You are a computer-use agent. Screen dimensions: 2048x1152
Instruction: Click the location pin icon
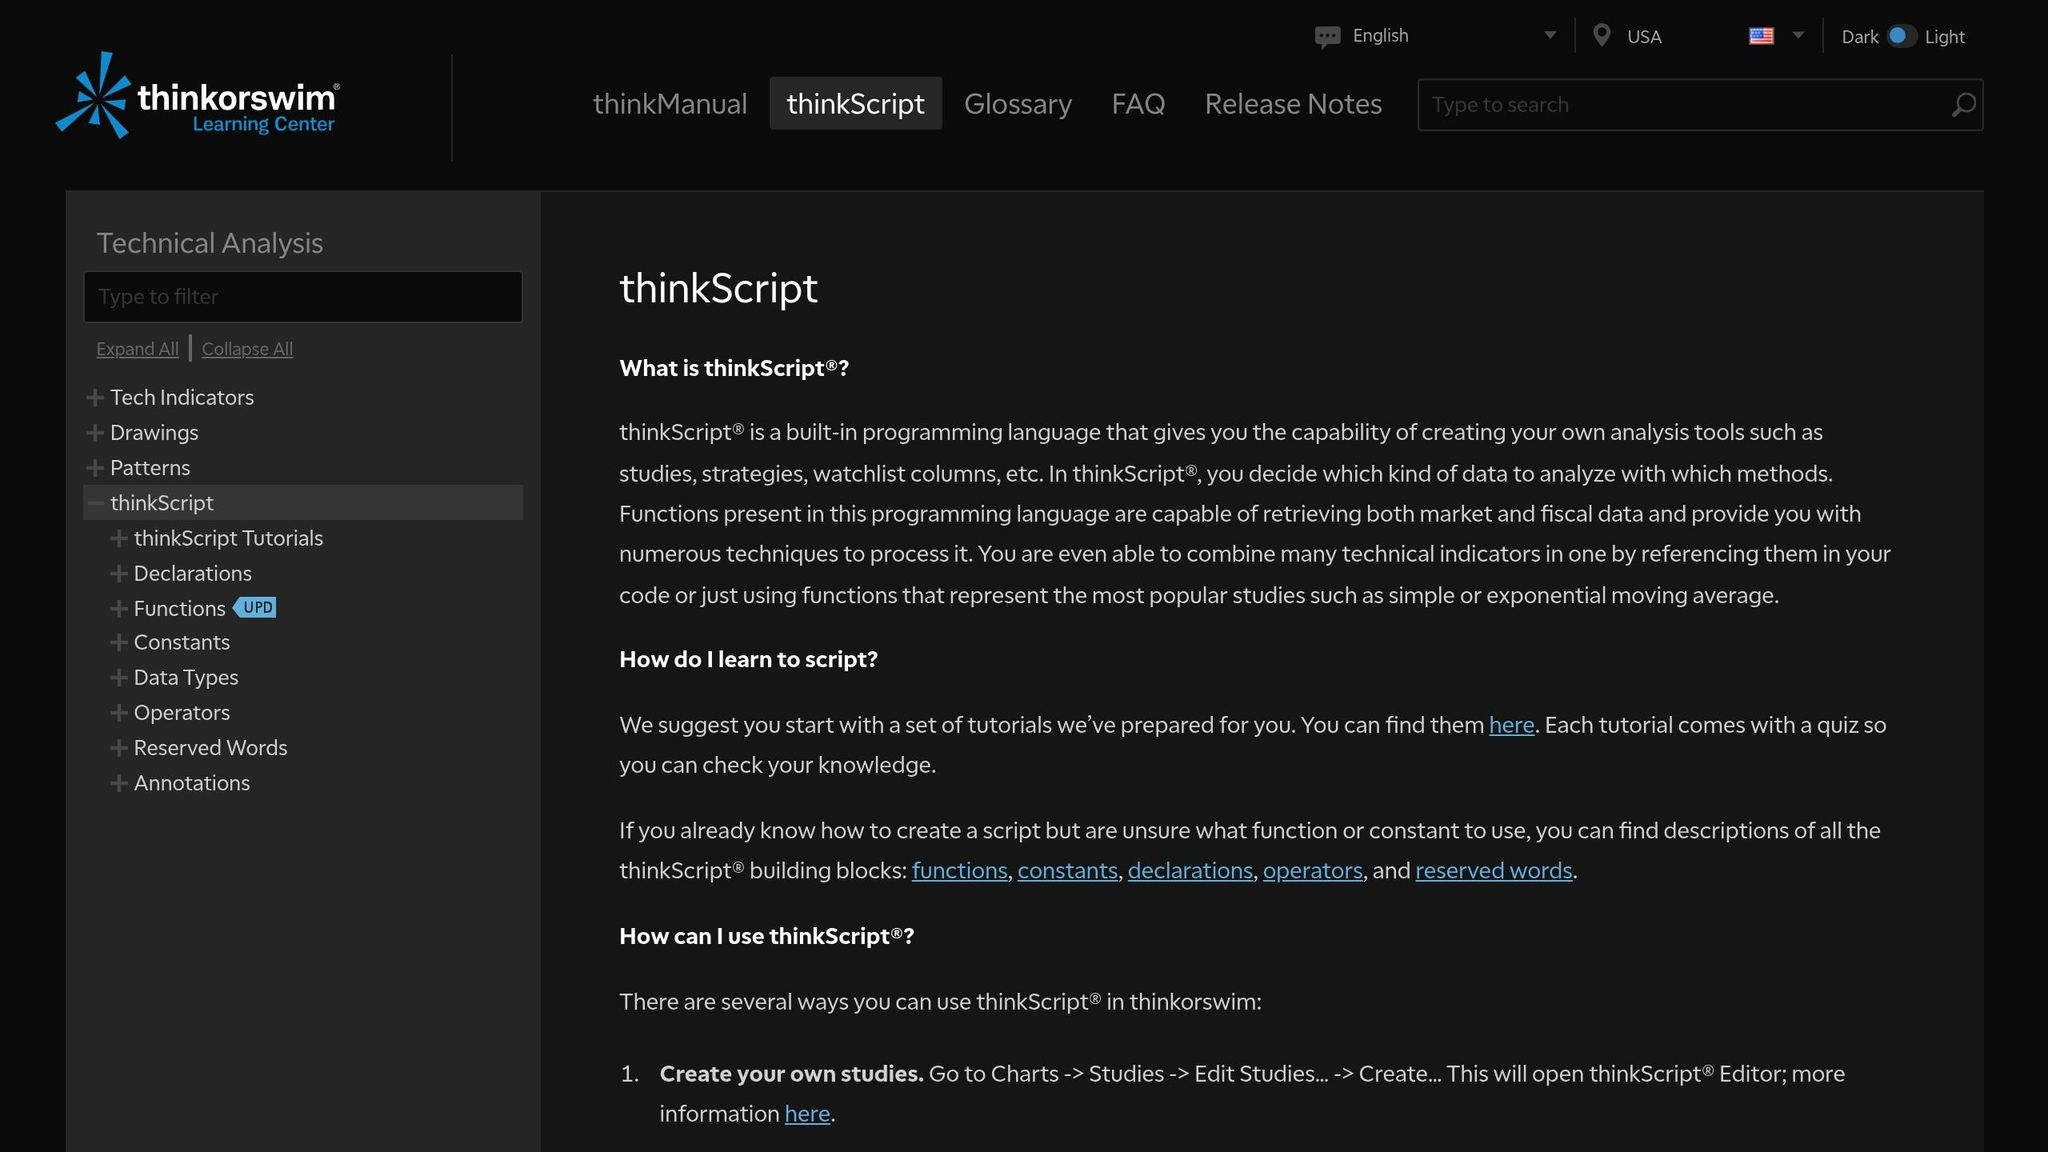[x=1601, y=36]
